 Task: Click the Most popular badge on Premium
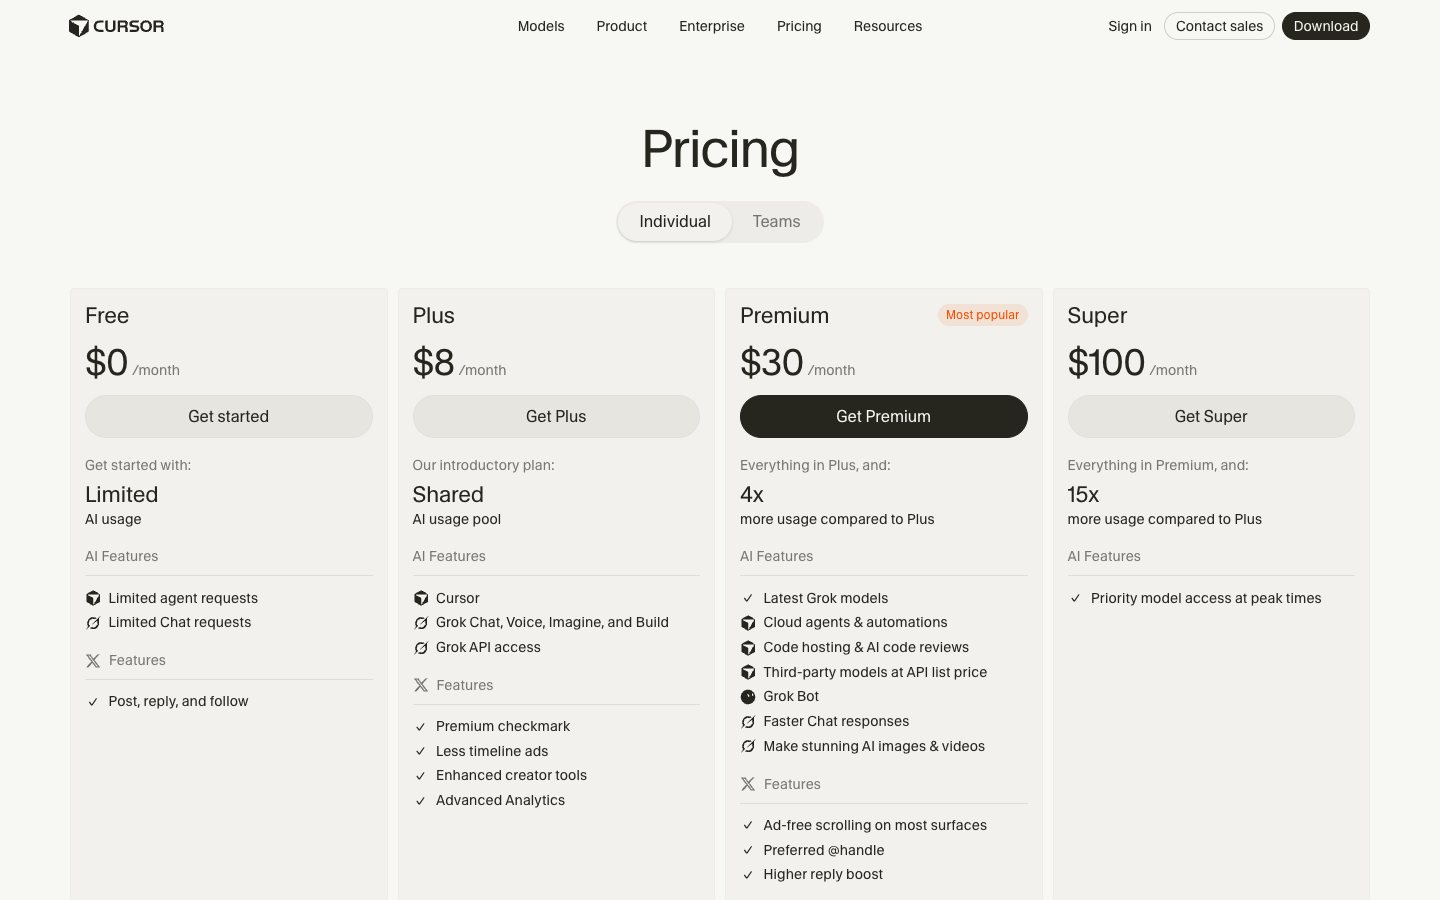point(982,315)
